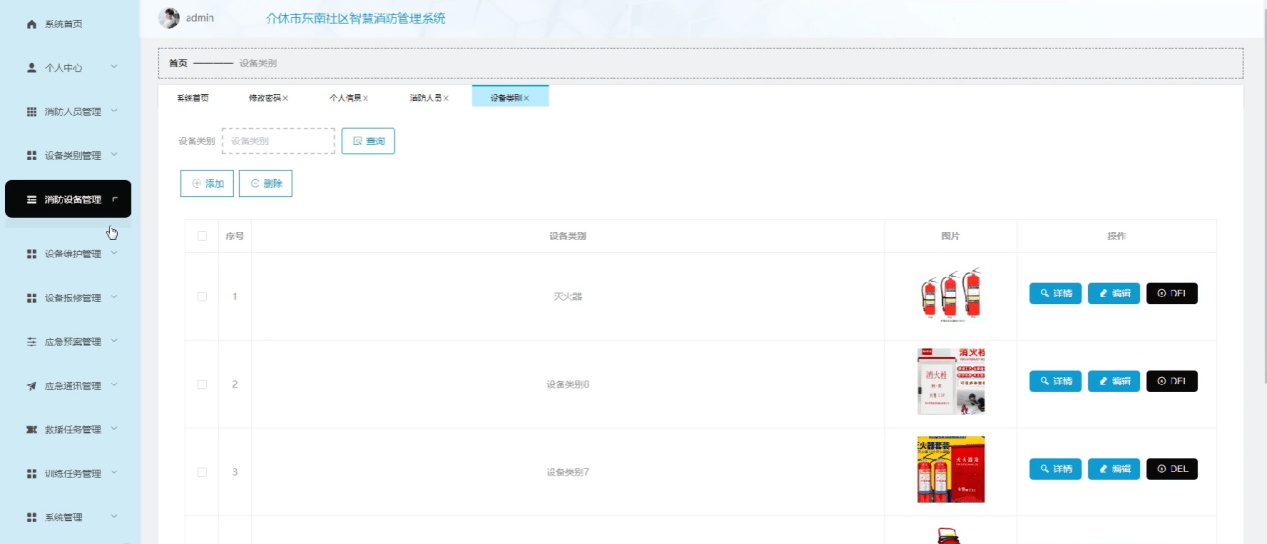Click the admin avatar picture
Image resolution: width=1267 pixels, height=544 pixels.
(169, 18)
